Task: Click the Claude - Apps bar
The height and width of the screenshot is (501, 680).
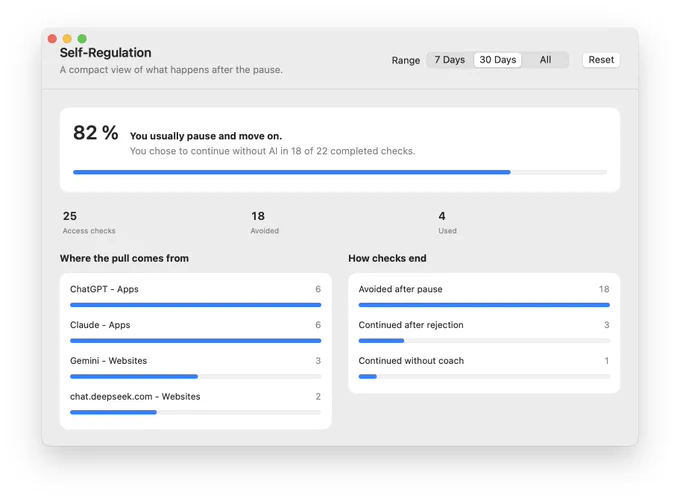Action: 196,341
